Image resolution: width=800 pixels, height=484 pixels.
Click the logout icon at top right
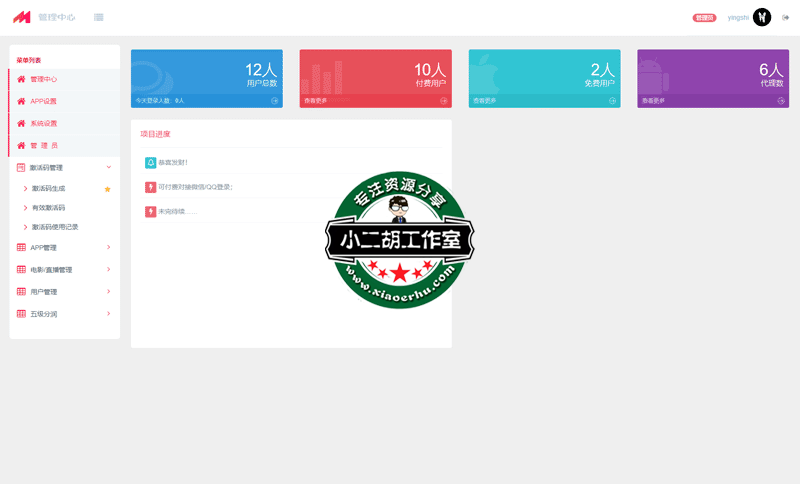[786, 17]
